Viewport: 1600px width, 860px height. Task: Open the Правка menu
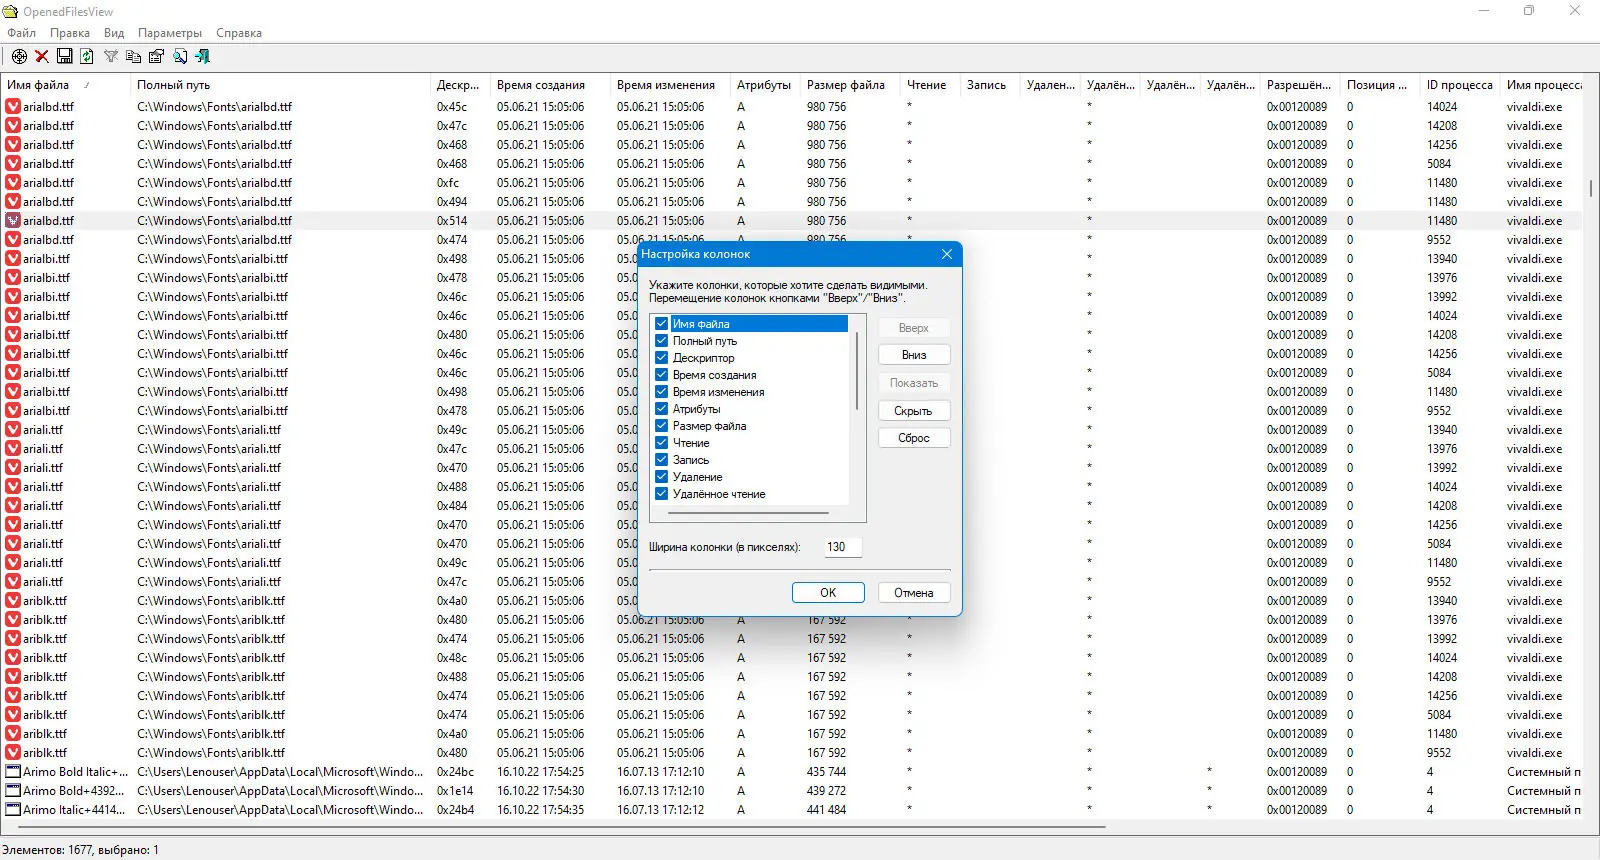tap(70, 33)
